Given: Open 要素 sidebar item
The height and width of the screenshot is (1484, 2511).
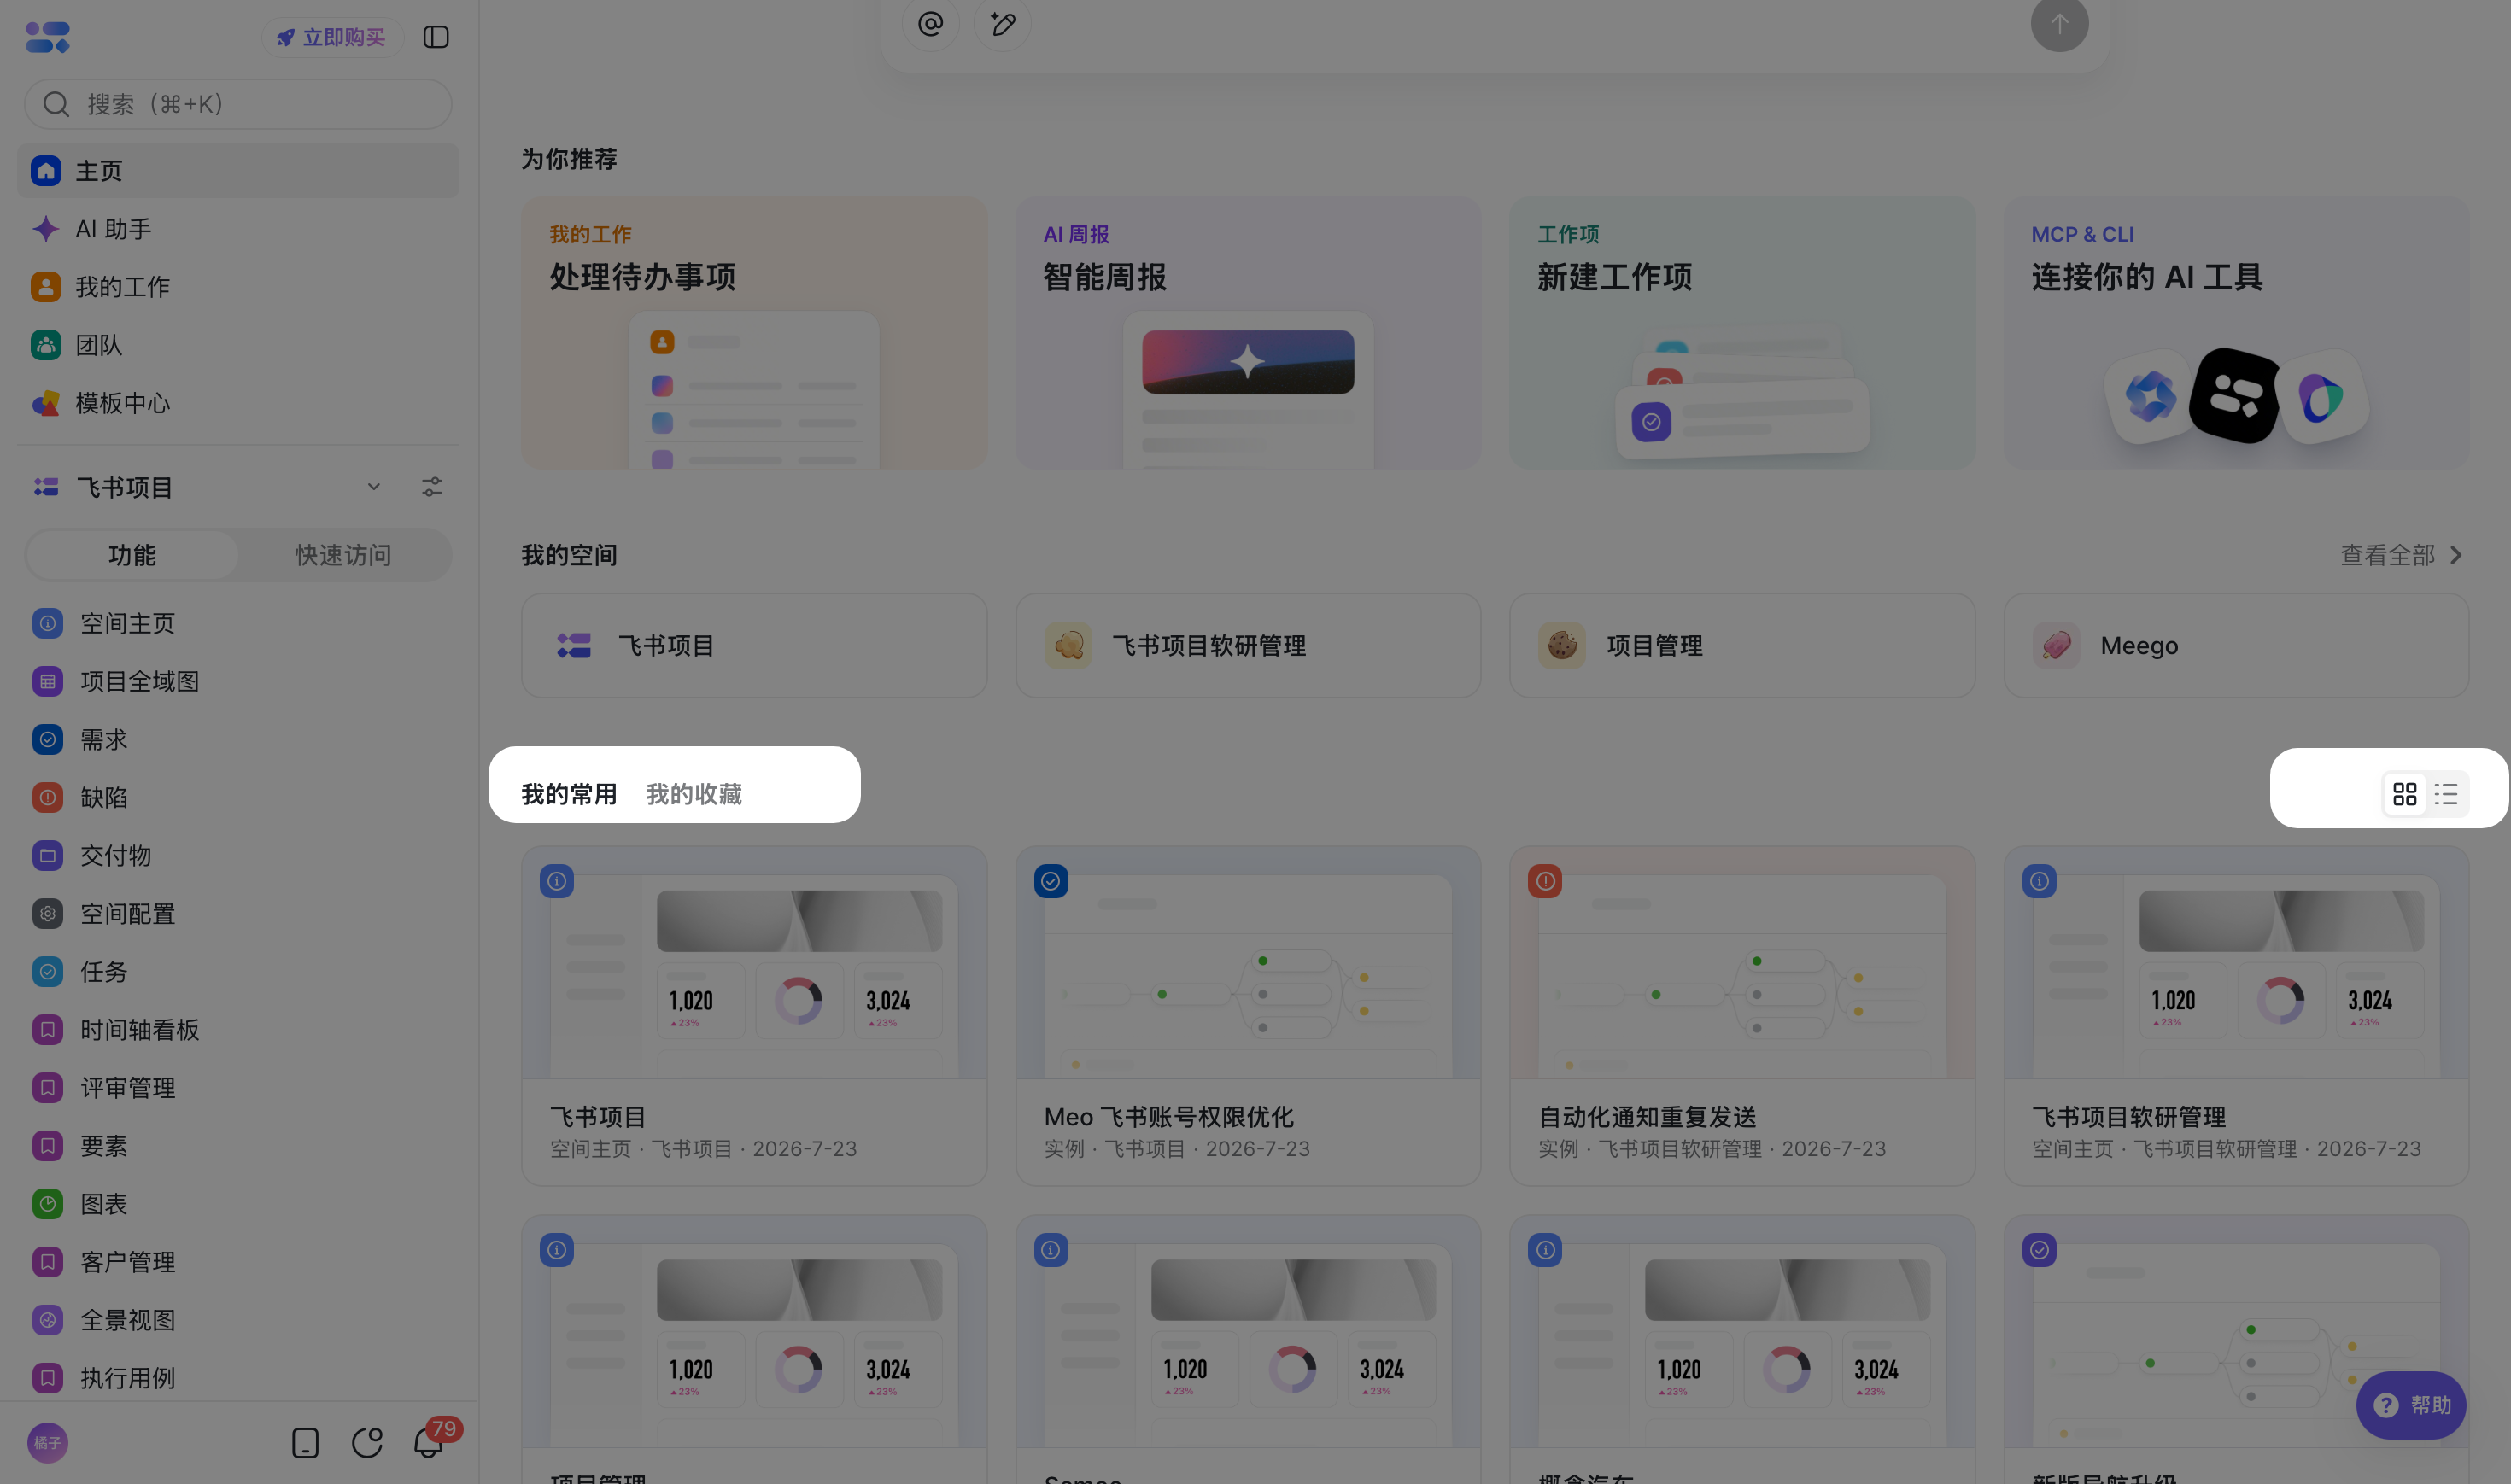Looking at the screenshot, I should point(238,1145).
